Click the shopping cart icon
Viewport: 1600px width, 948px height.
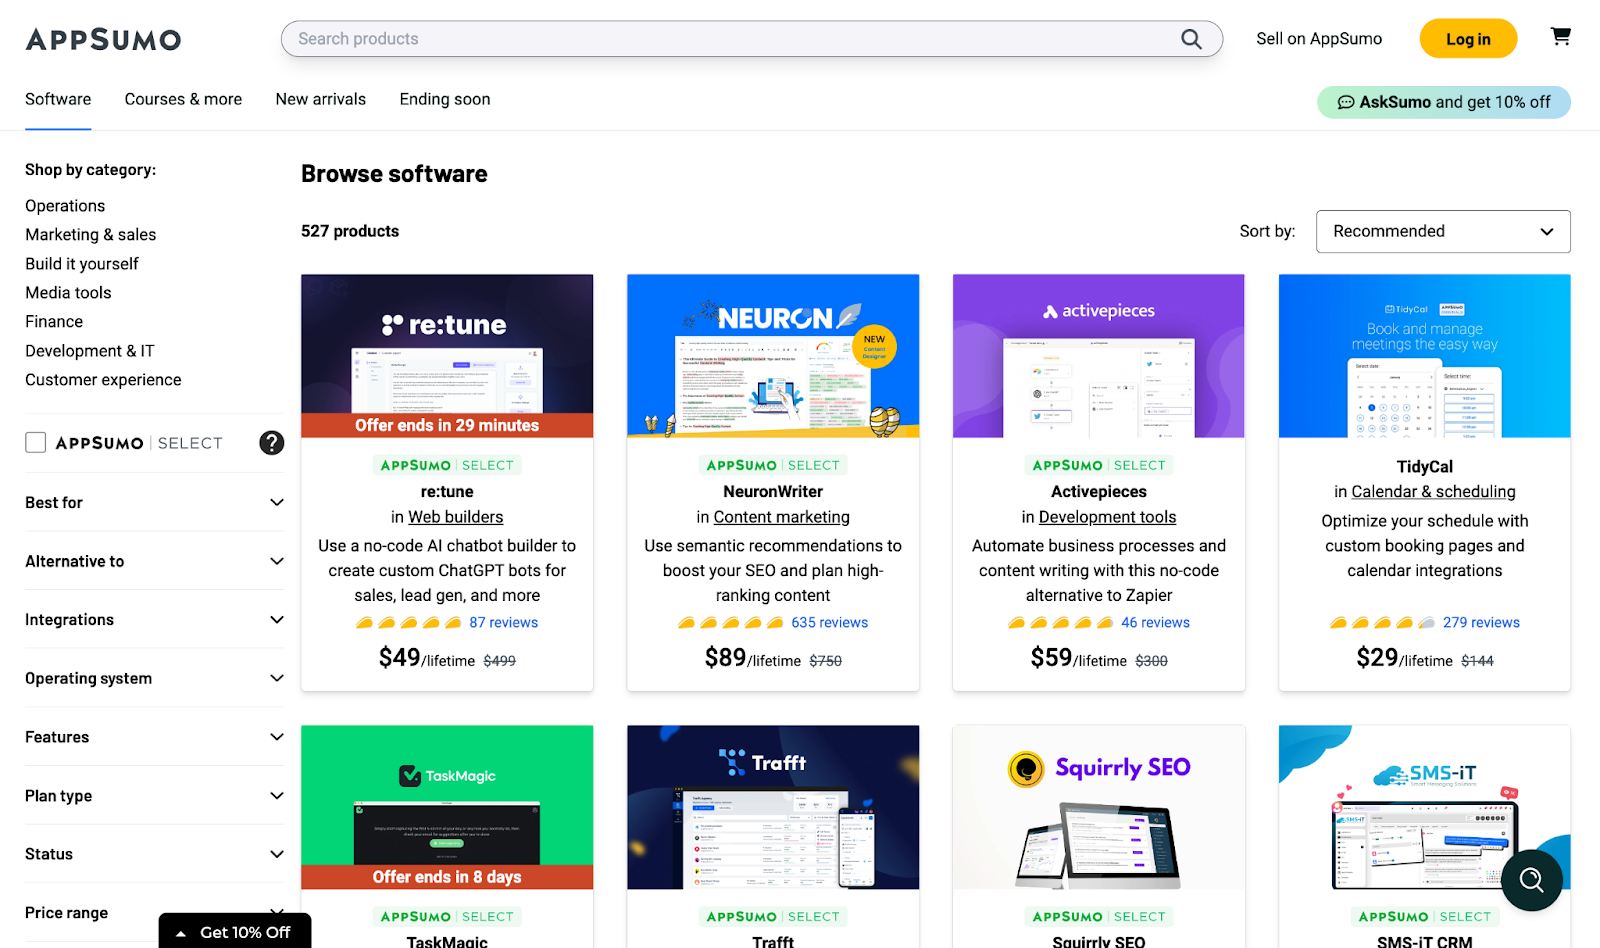pos(1560,37)
